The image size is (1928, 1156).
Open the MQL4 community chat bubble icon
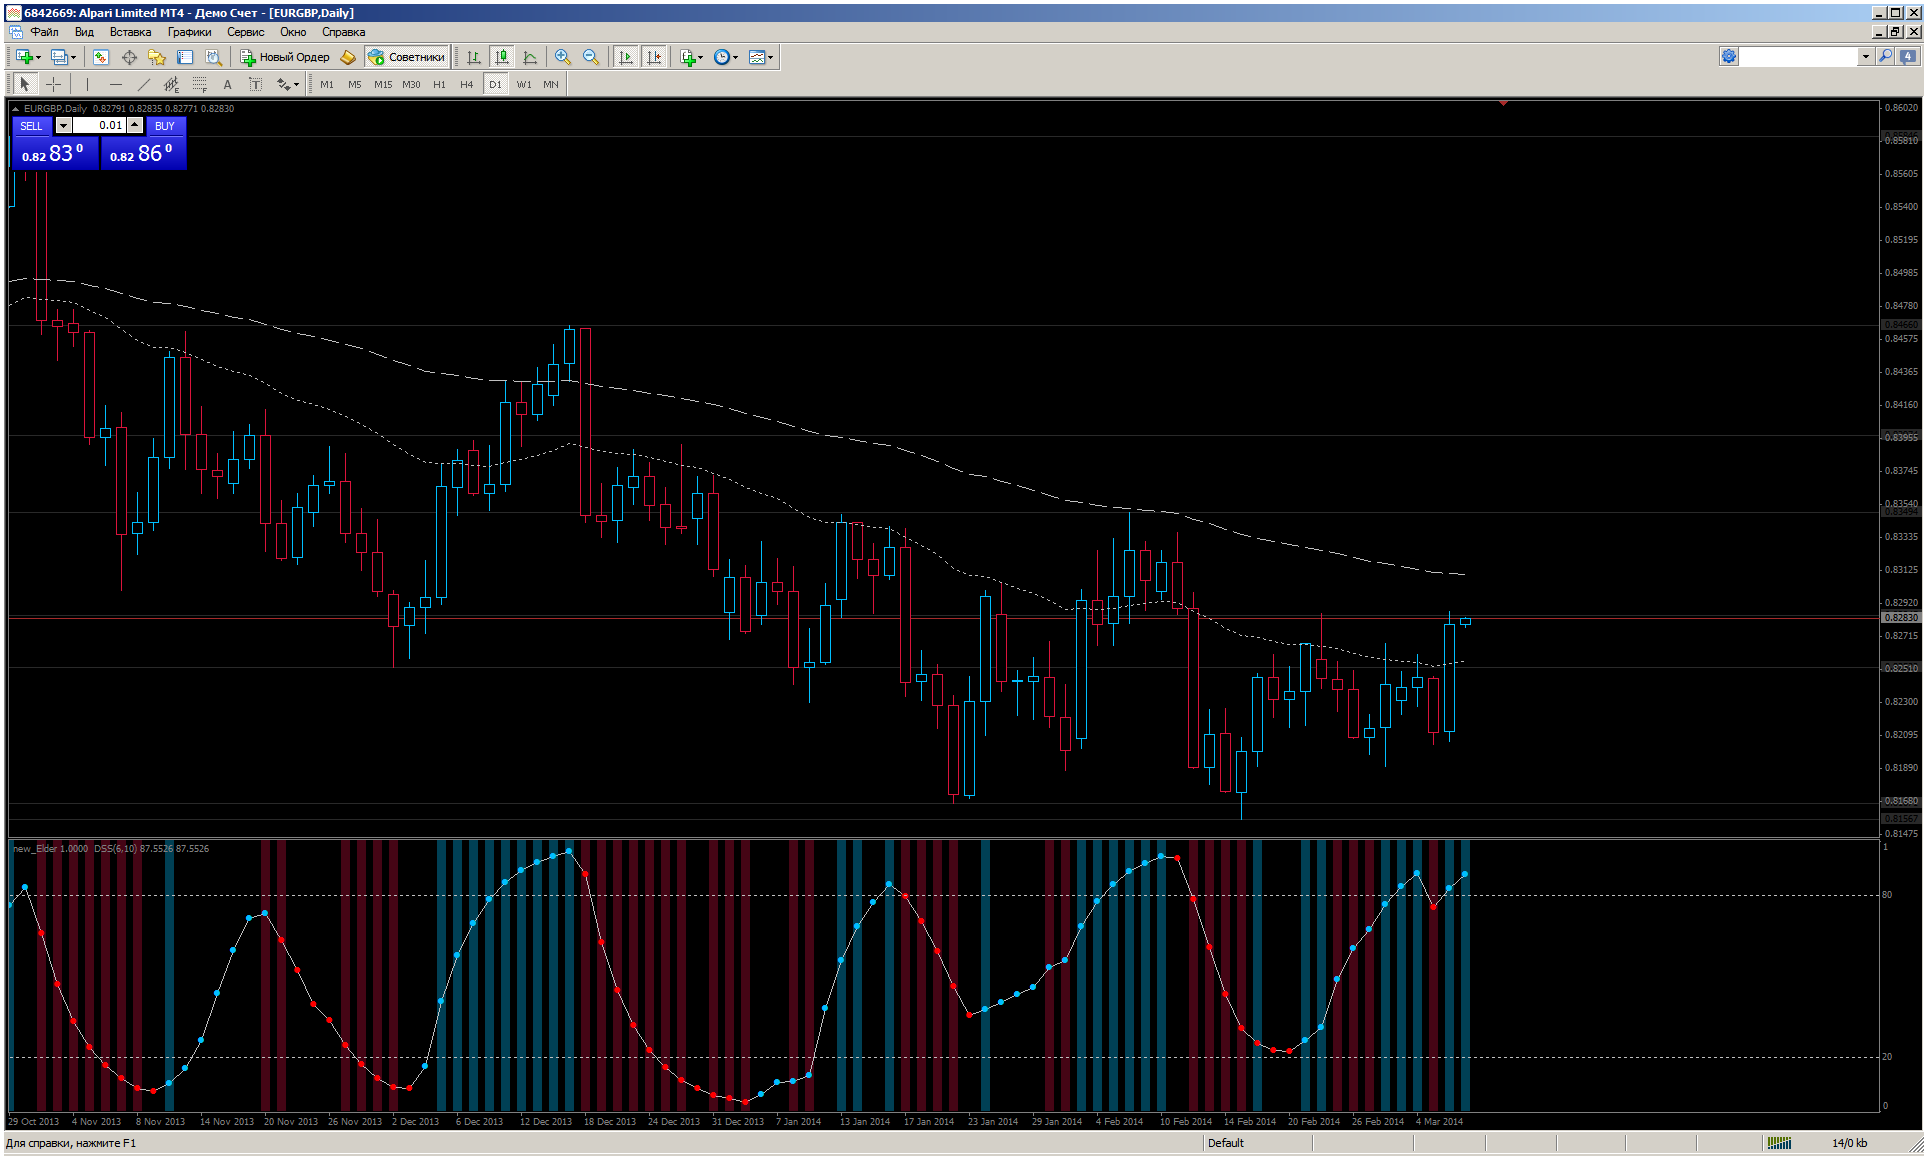(1908, 57)
